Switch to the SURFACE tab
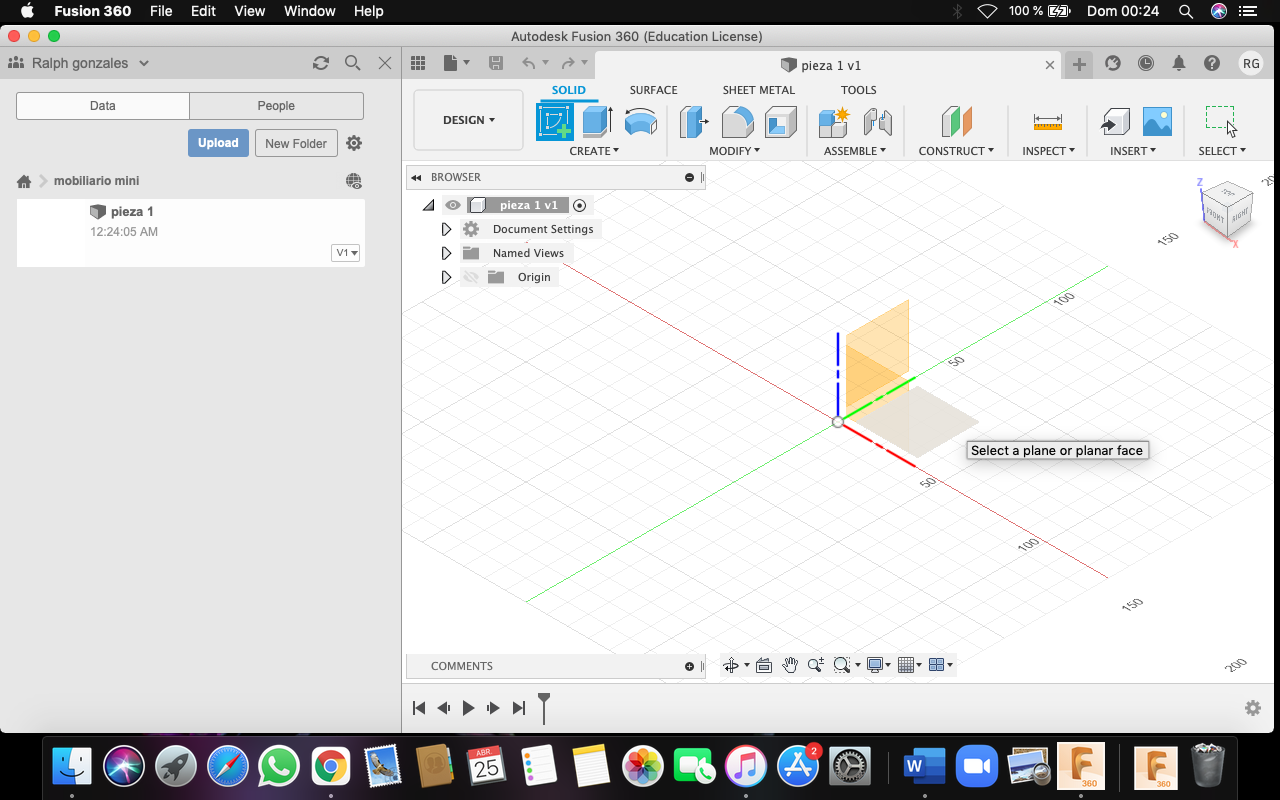This screenshot has width=1280, height=800. [653, 90]
